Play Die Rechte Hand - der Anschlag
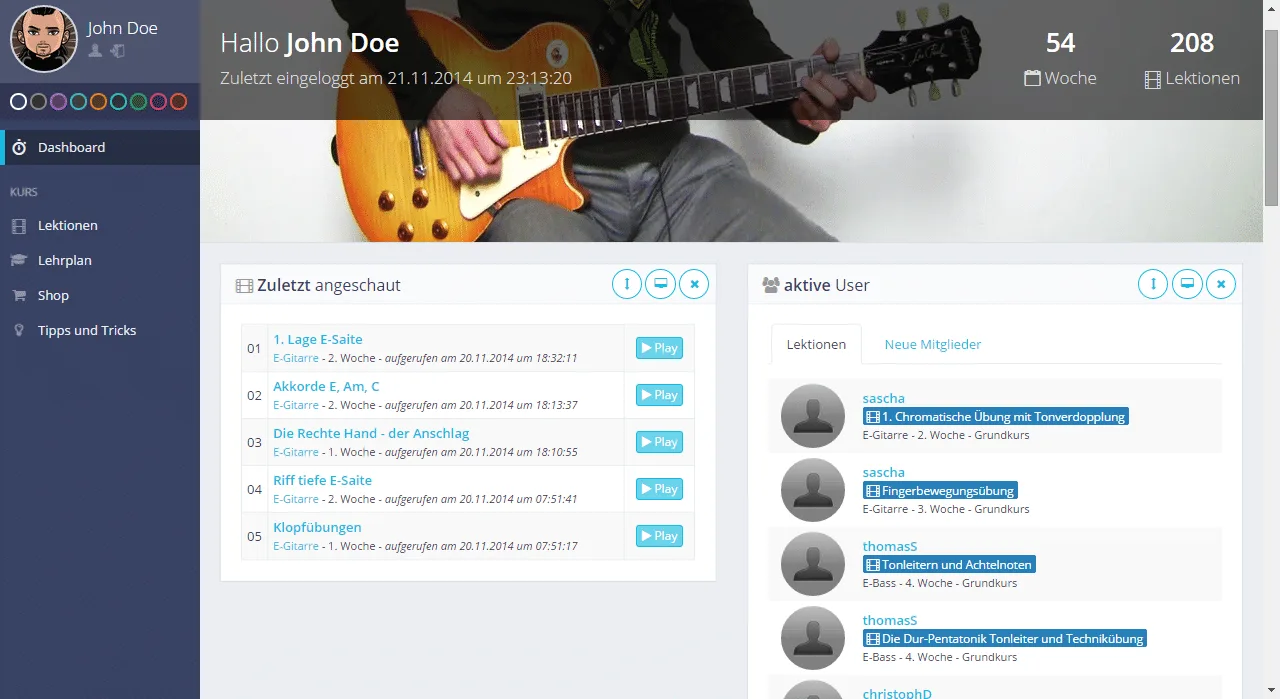Image resolution: width=1280 pixels, height=699 pixels. (x=659, y=442)
